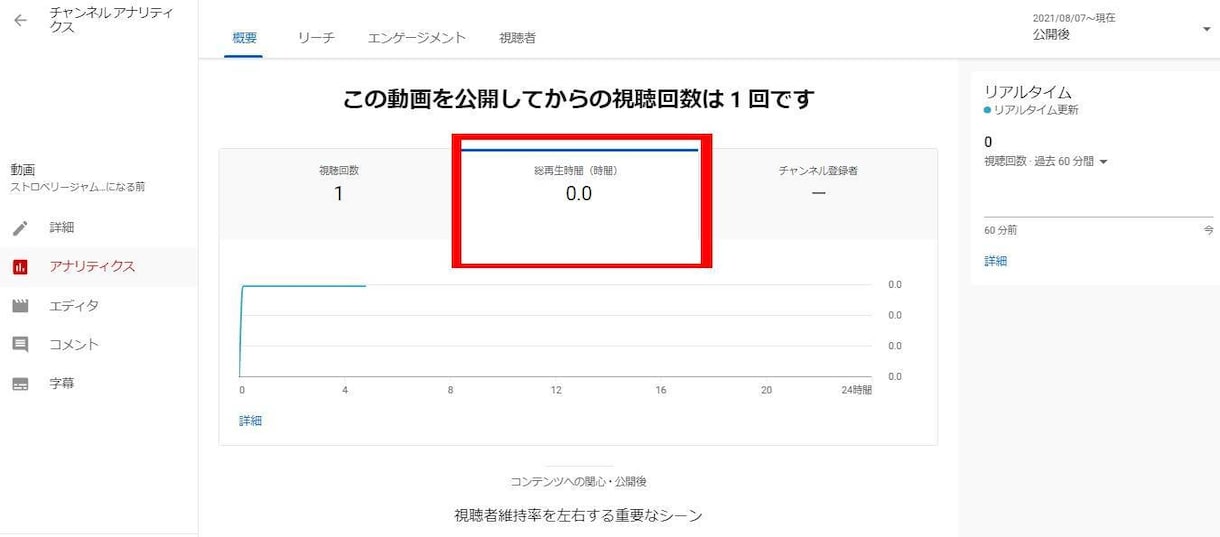This screenshot has height=537, width=1220.
Task: Open the 詳細 pencil icon in sidebar
Action: [20, 228]
